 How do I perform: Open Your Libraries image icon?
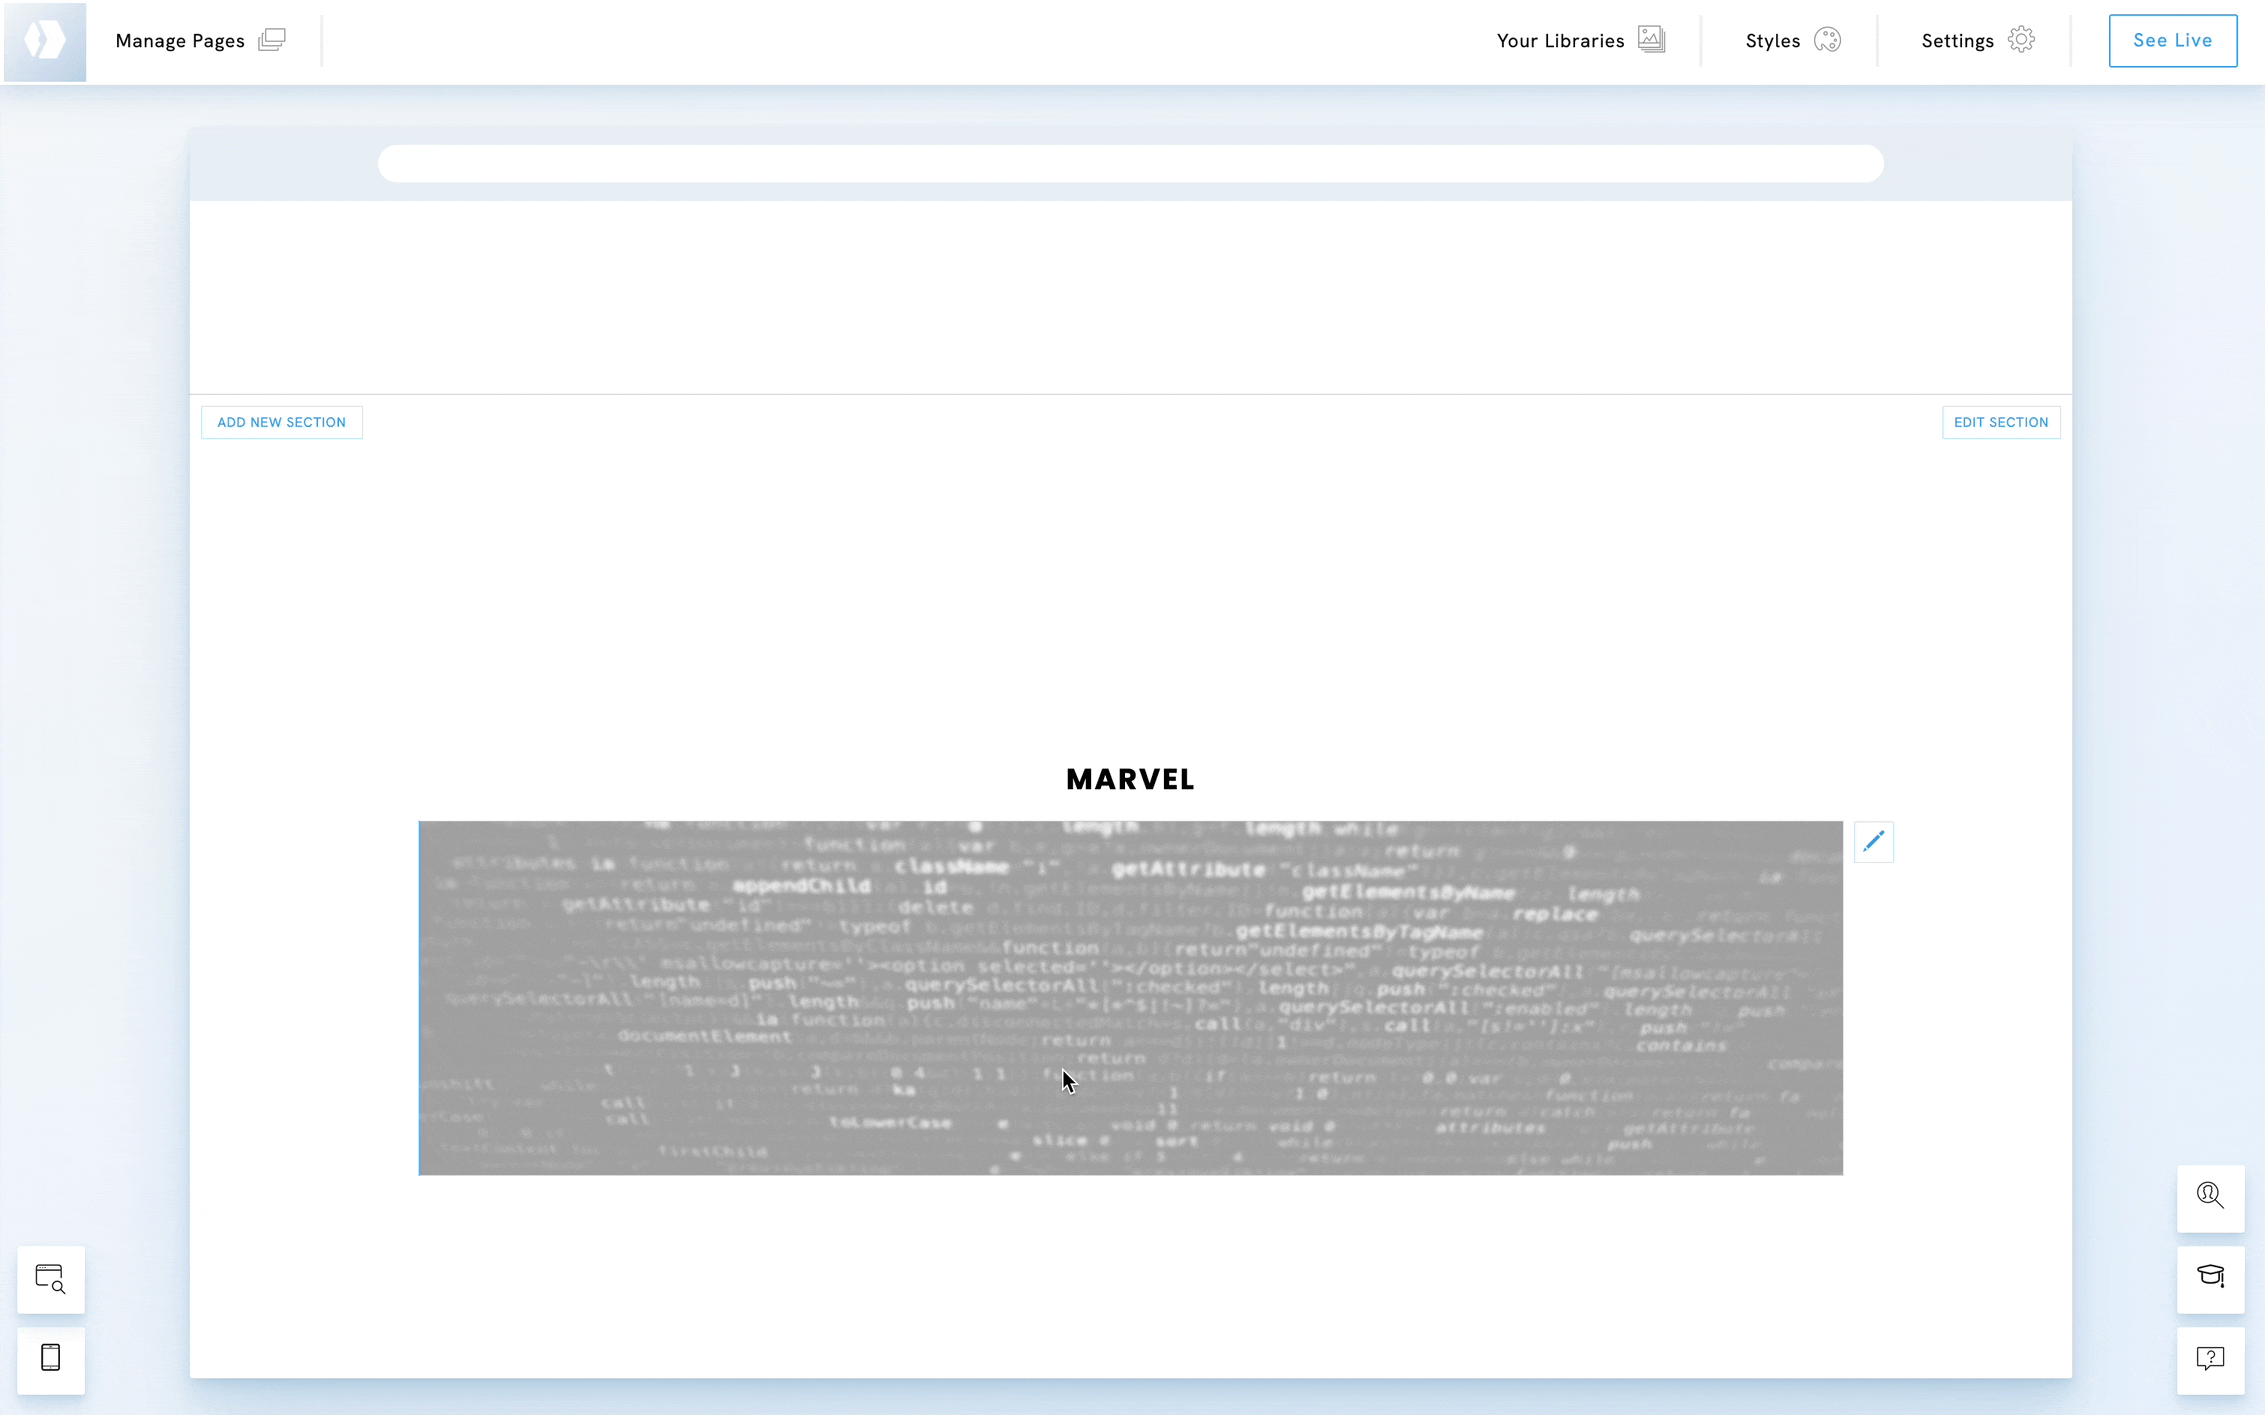point(1651,40)
